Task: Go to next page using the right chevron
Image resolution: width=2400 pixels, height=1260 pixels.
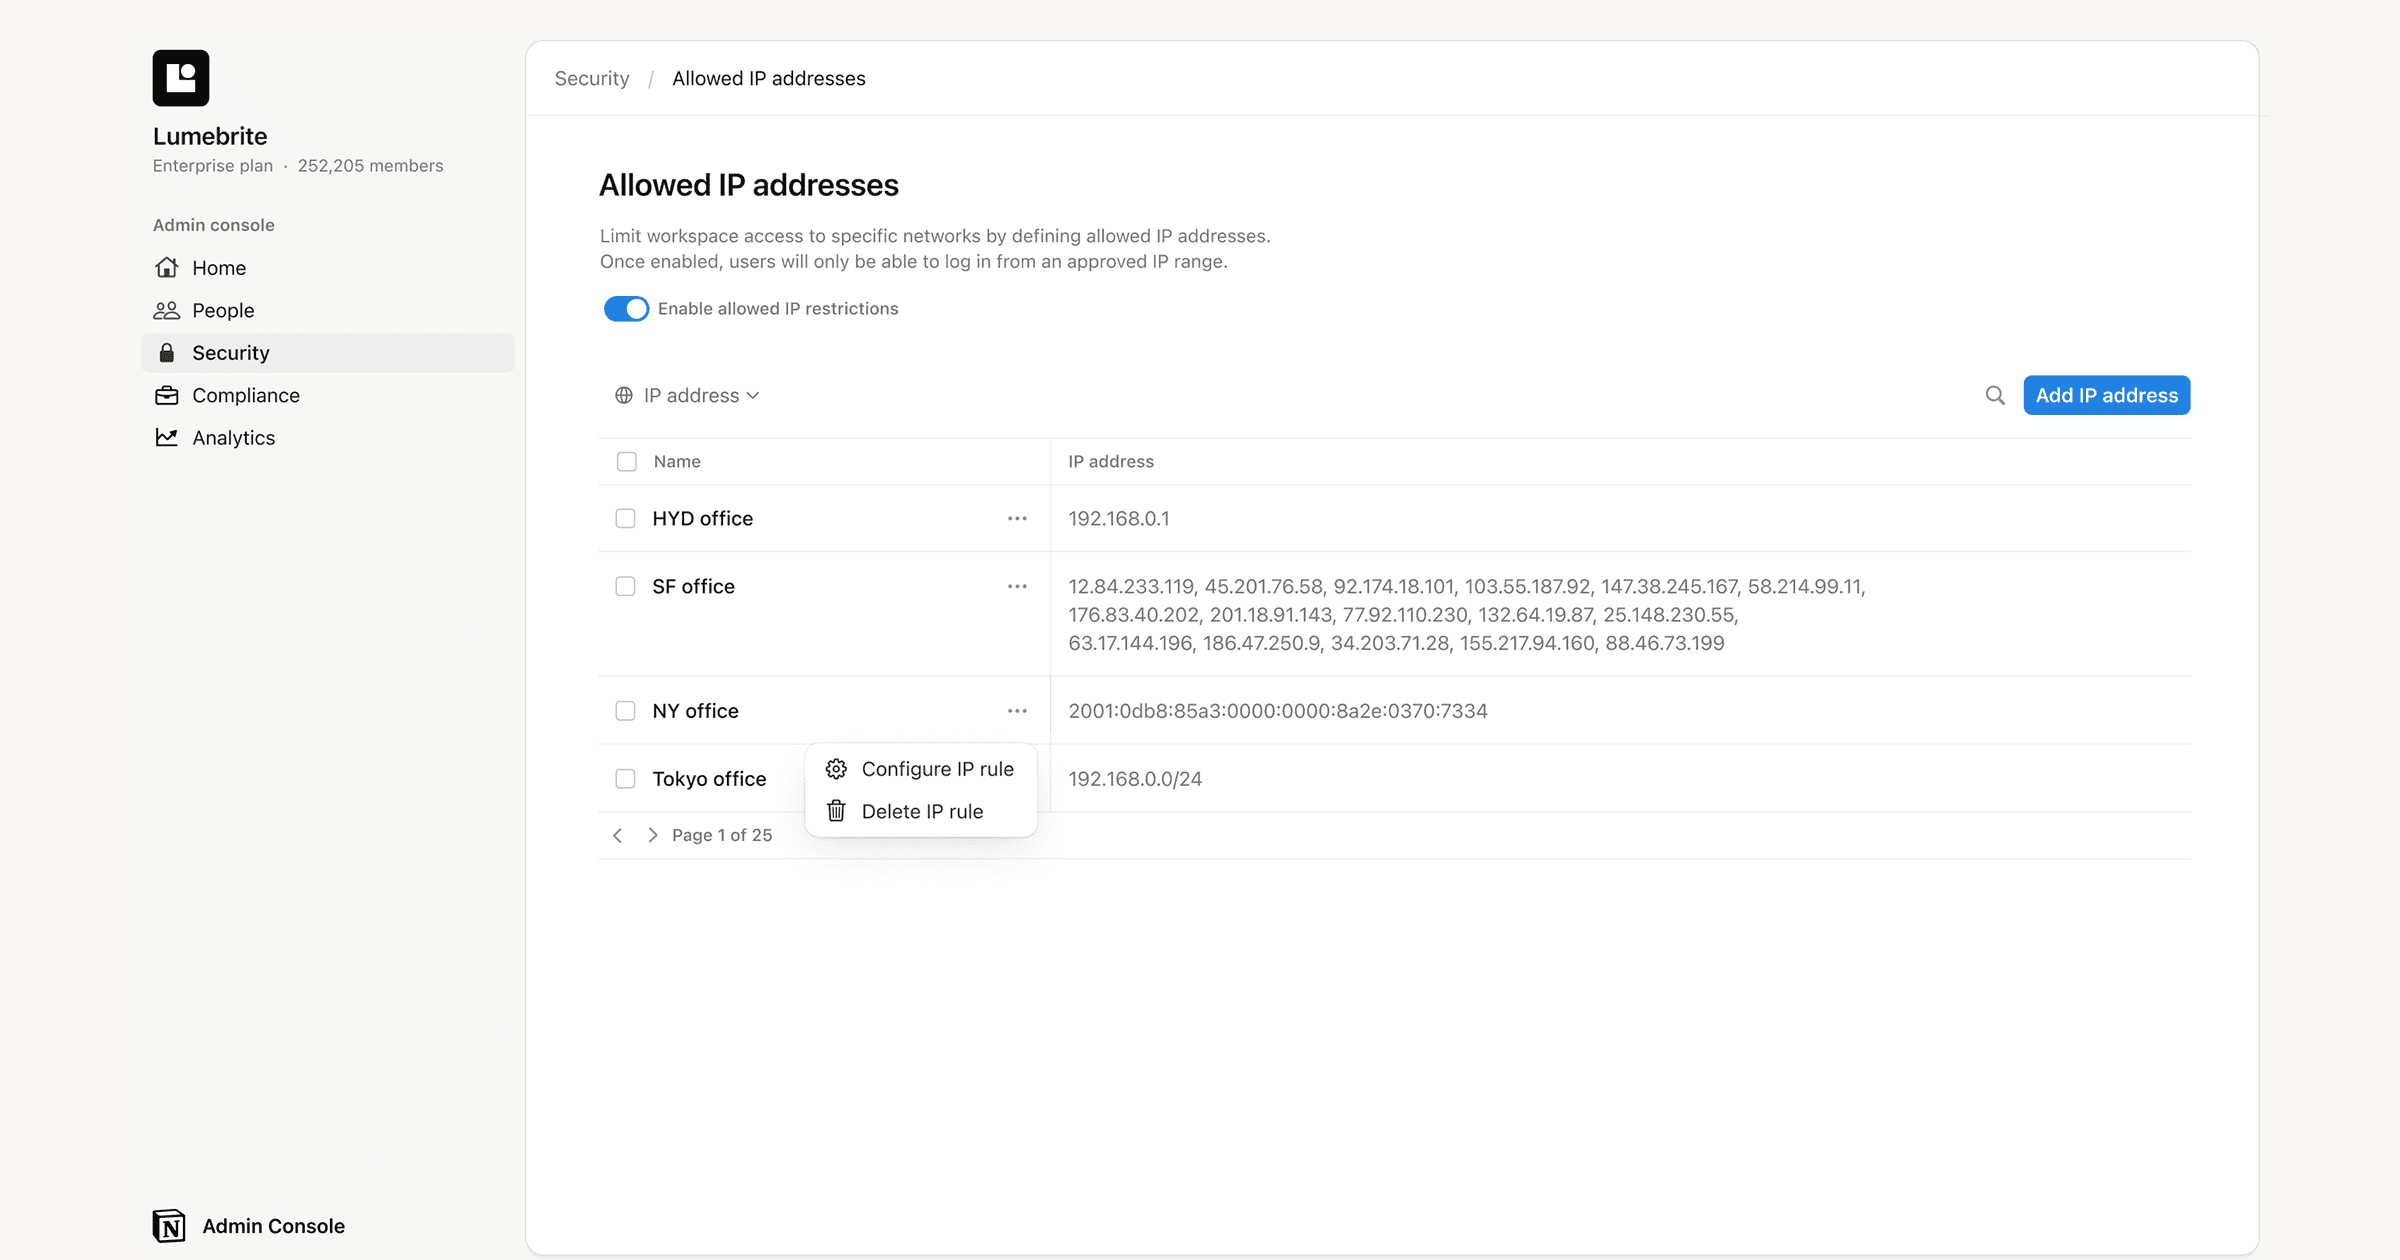Action: tap(653, 835)
